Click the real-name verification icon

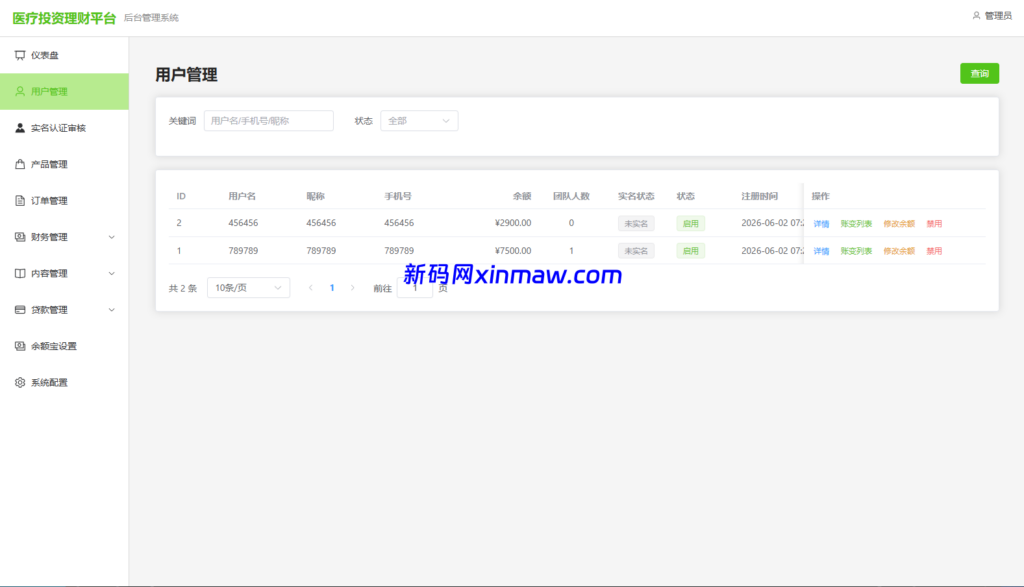click(x=20, y=128)
